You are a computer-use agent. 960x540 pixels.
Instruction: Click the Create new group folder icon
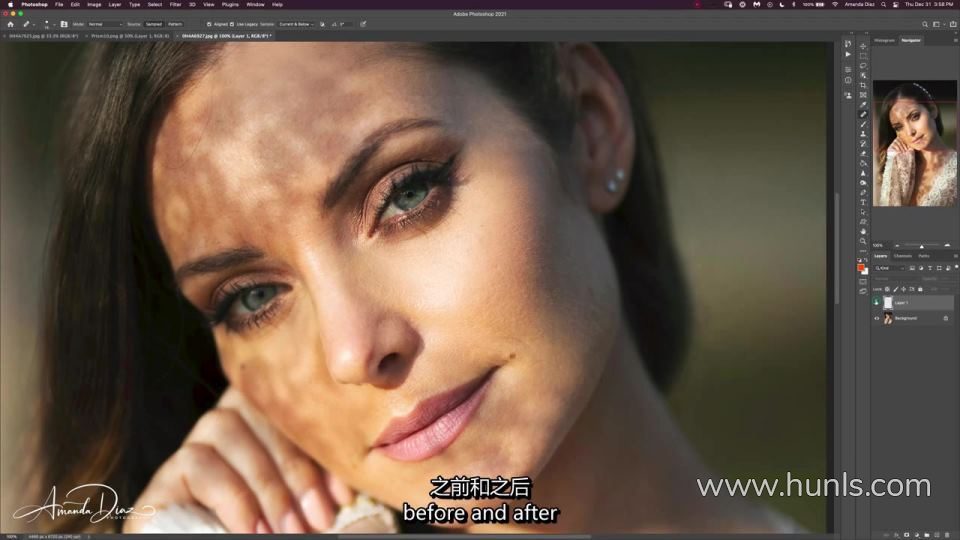927,534
